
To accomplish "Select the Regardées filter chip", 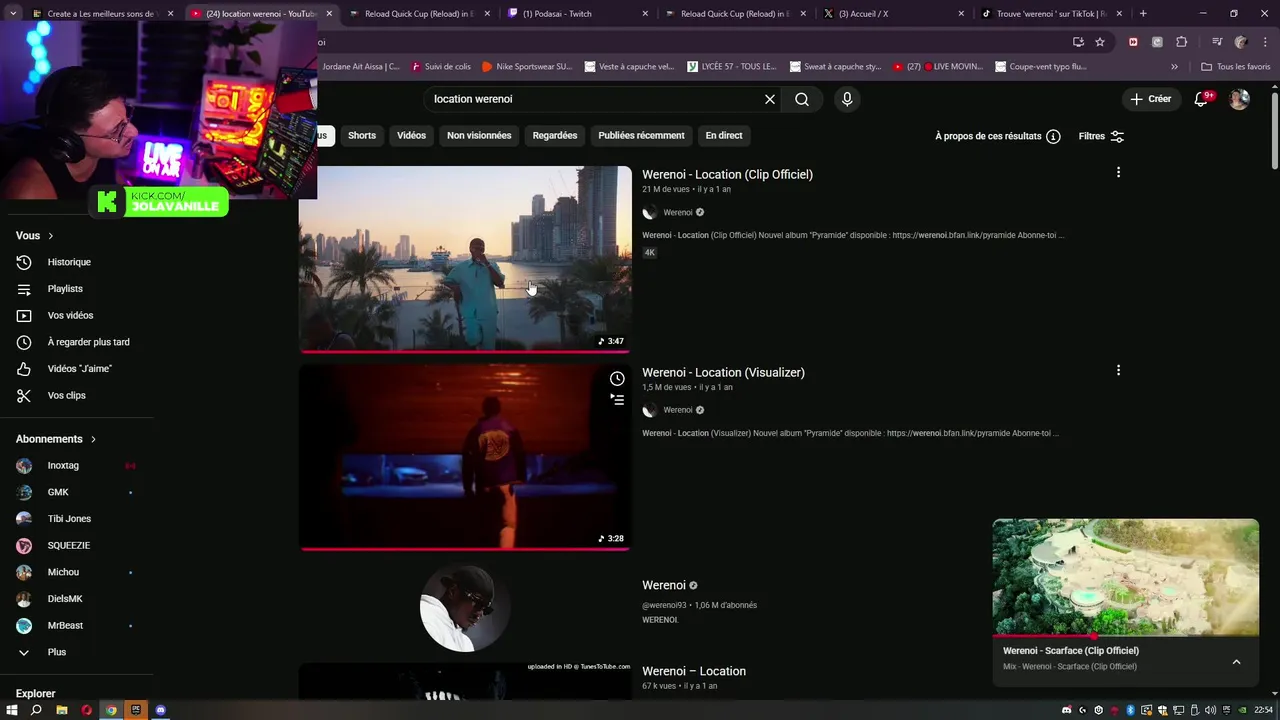I will (x=555, y=136).
